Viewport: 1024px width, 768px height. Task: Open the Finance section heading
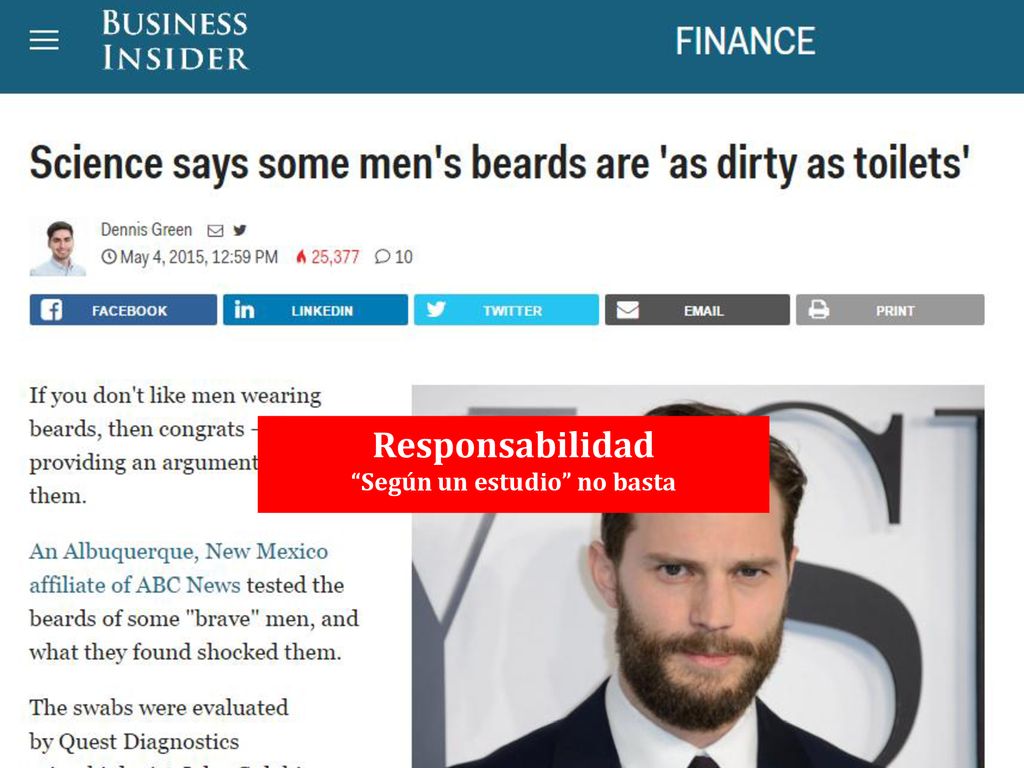point(745,41)
